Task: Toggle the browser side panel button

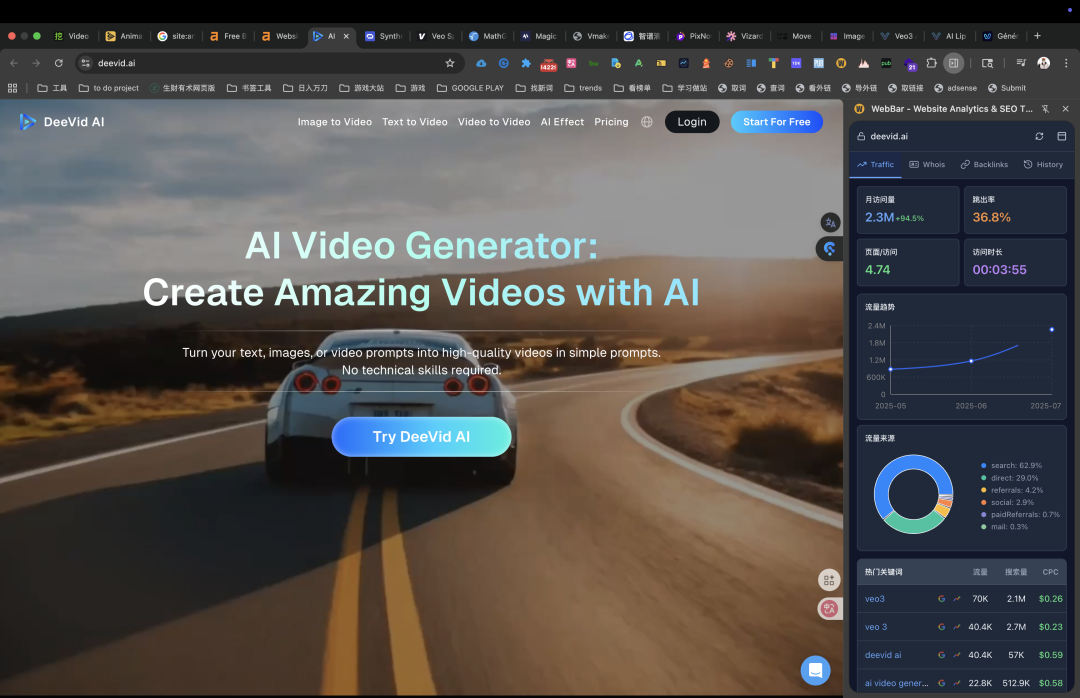Action: pyautogui.click(x=954, y=63)
